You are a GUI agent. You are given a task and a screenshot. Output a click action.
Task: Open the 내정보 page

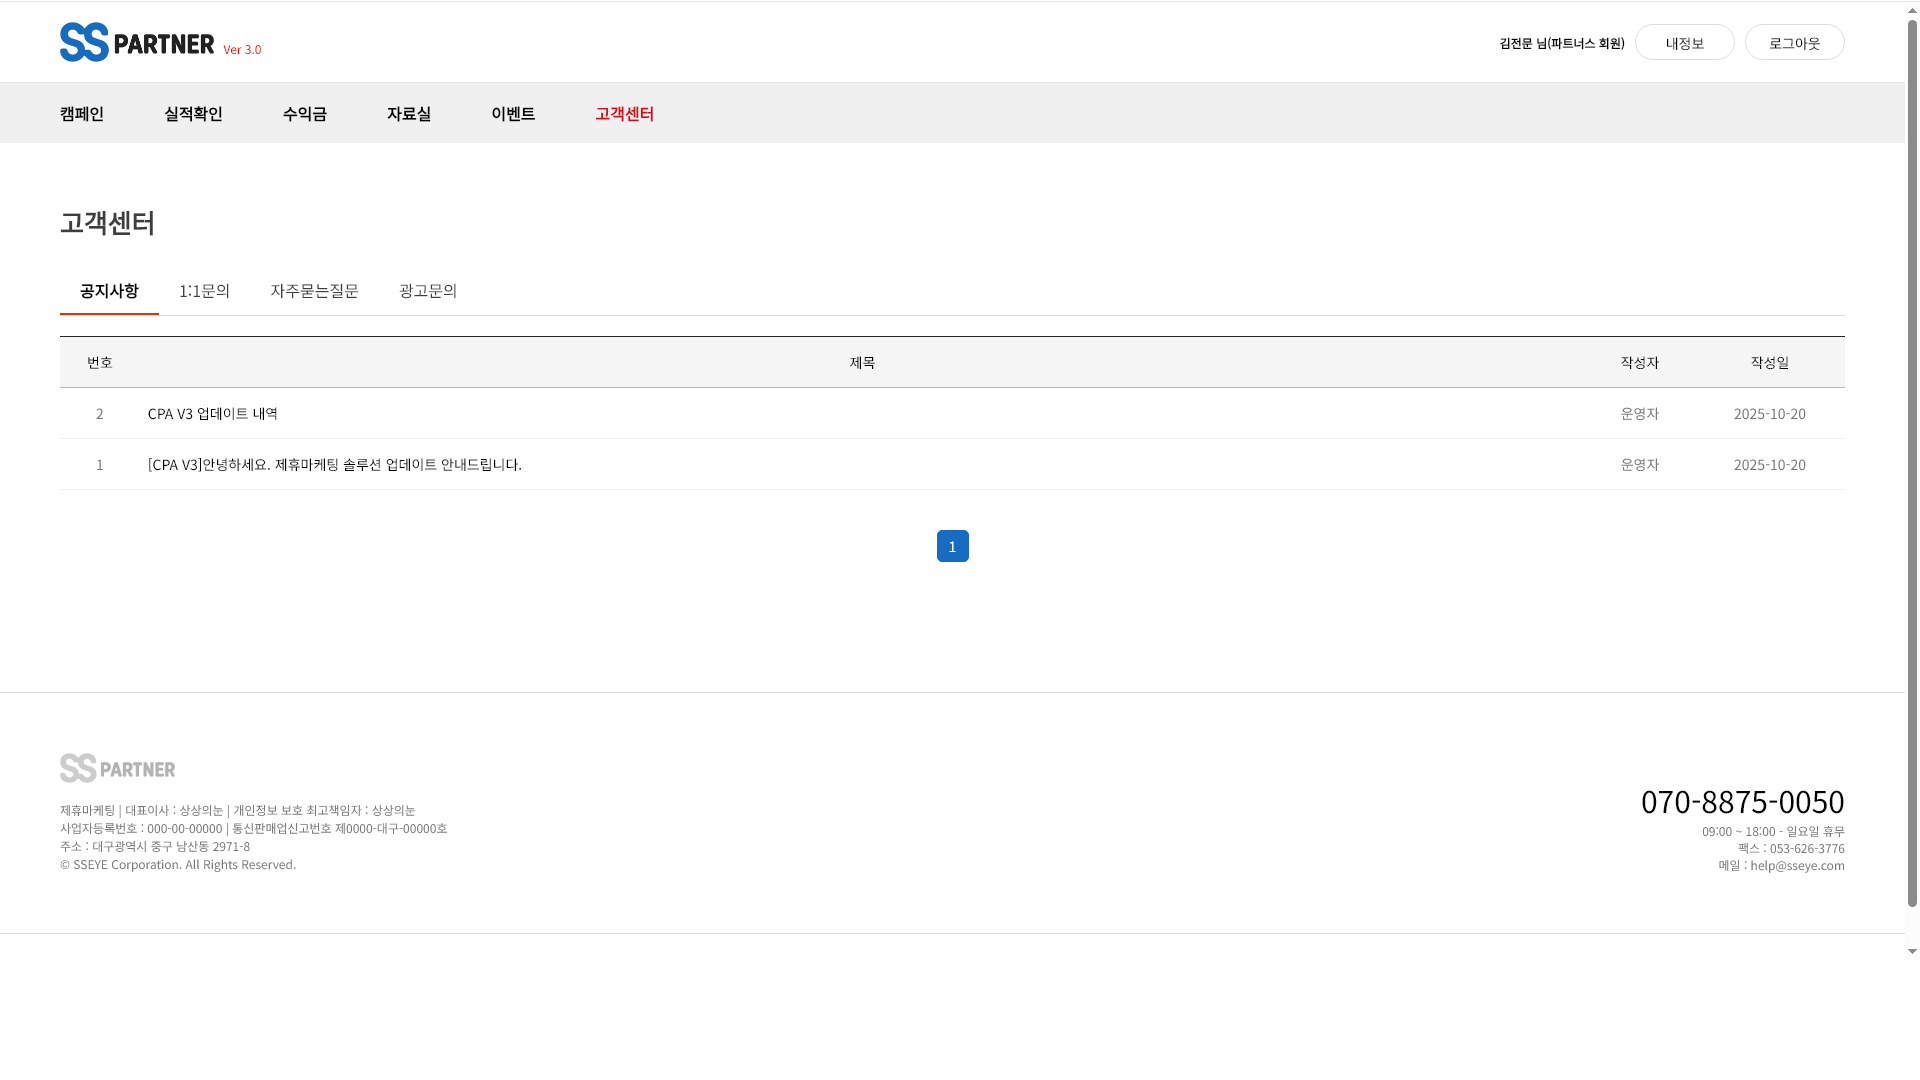(x=1684, y=43)
